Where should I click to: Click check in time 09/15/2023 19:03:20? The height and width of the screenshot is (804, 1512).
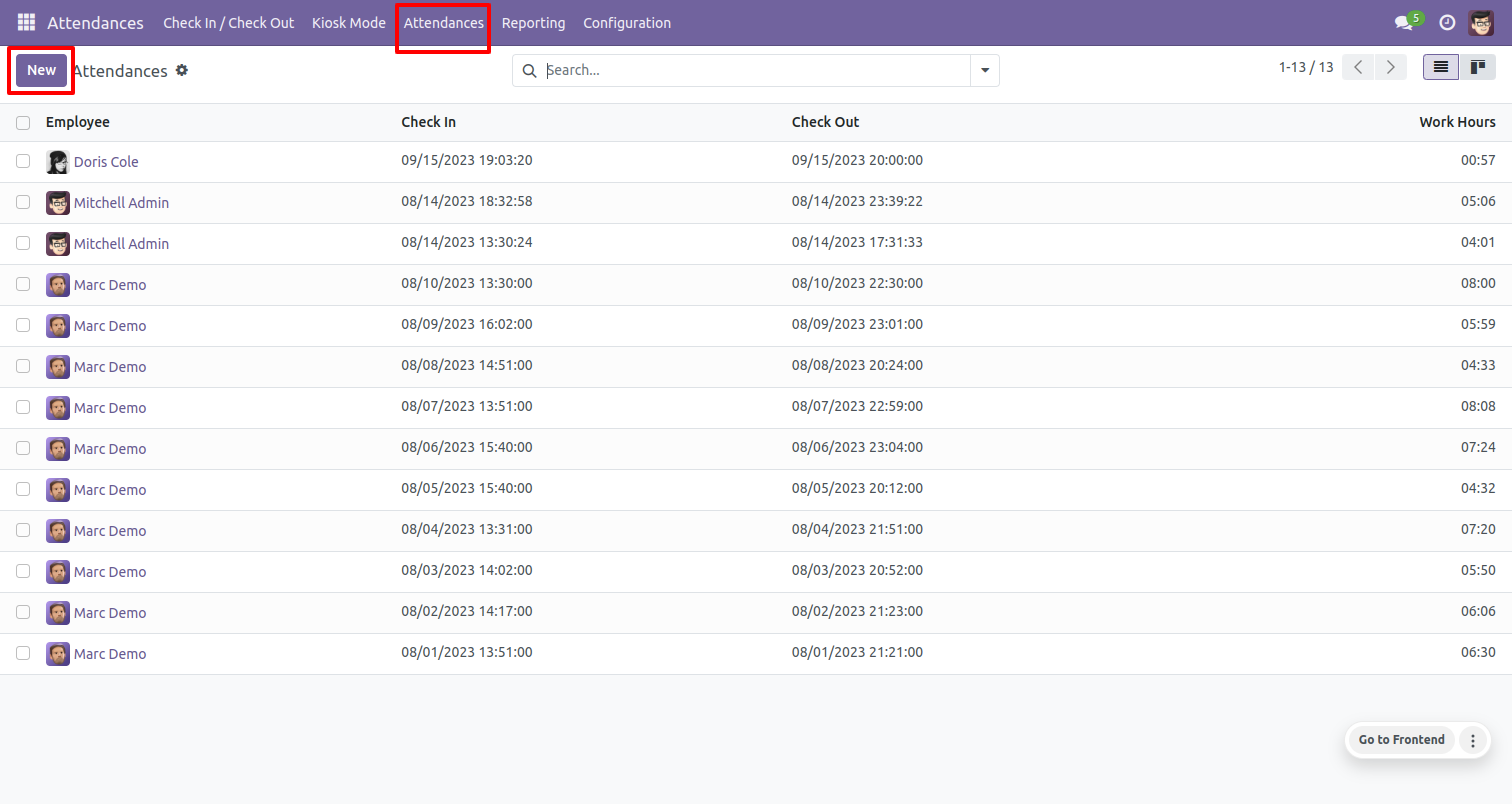point(467,160)
